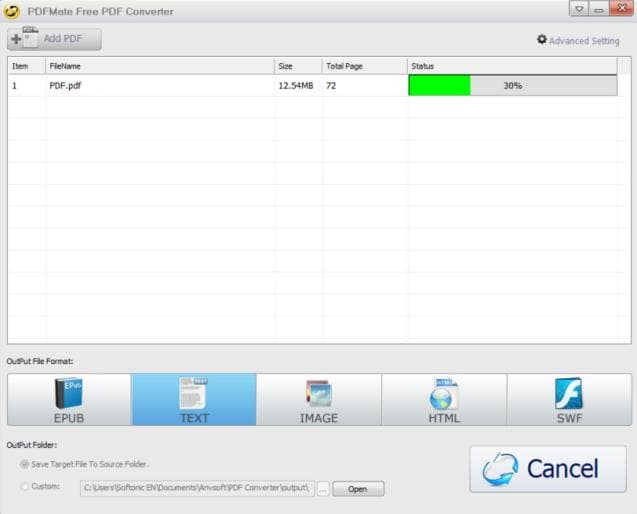Pick HTML output format
The height and width of the screenshot is (514, 637).
pyautogui.click(x=444, y=400)
